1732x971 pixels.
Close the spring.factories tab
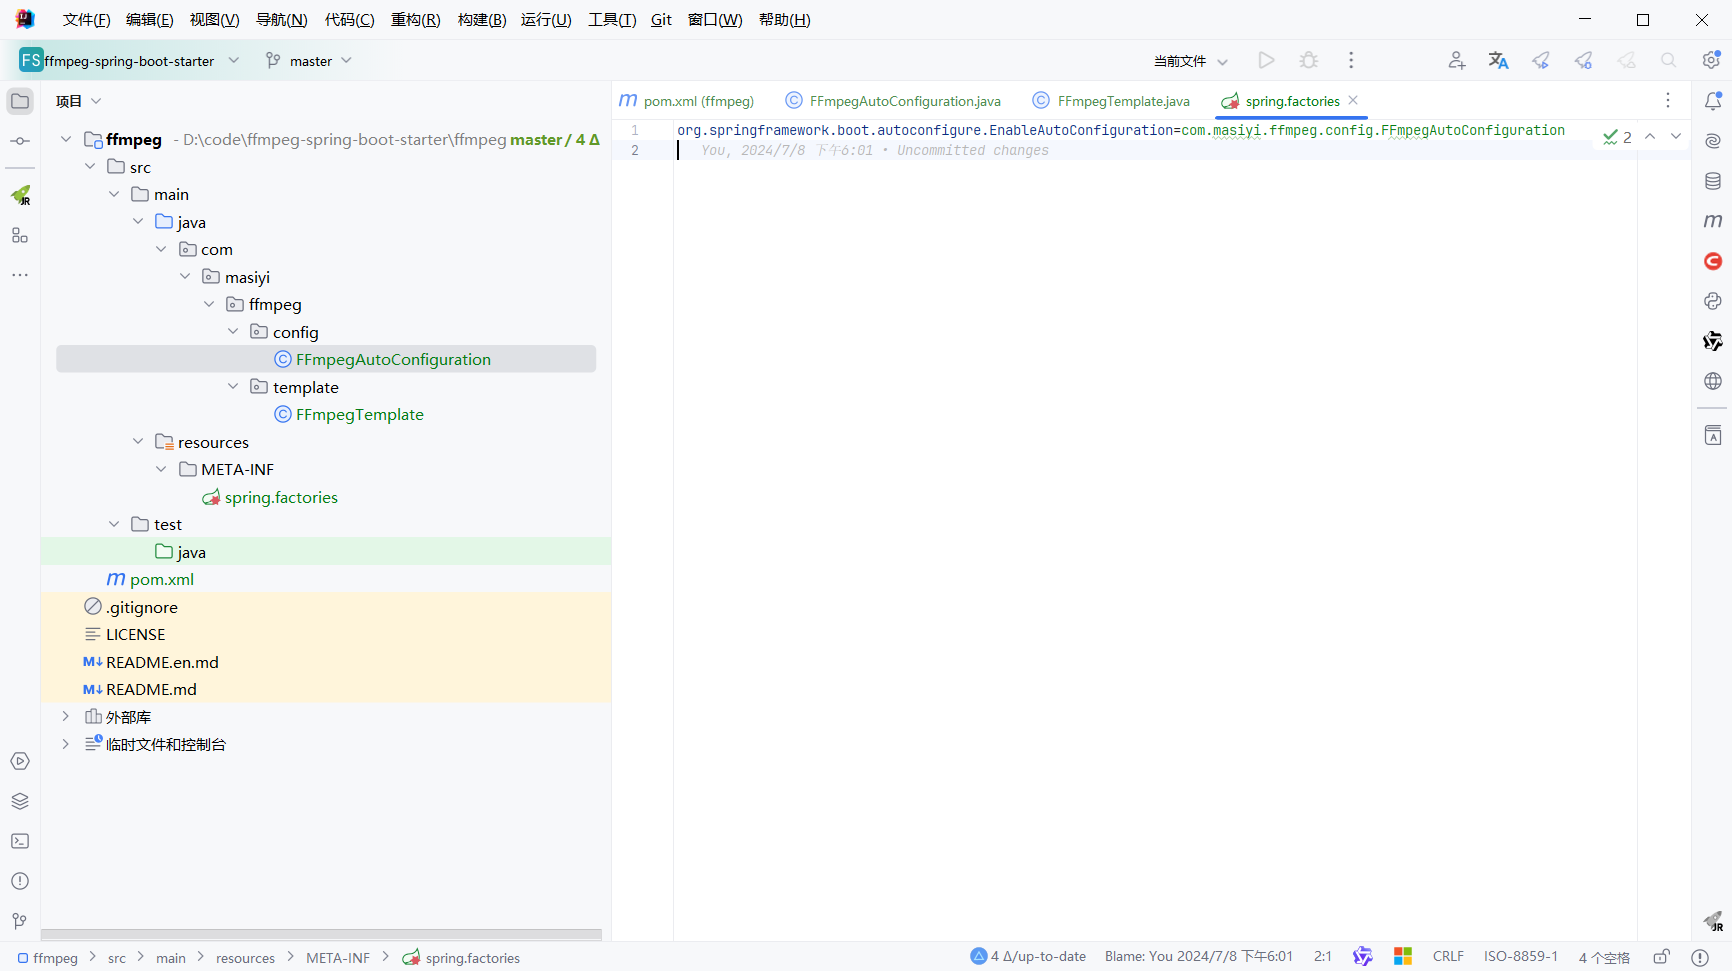click(1353, 100)
